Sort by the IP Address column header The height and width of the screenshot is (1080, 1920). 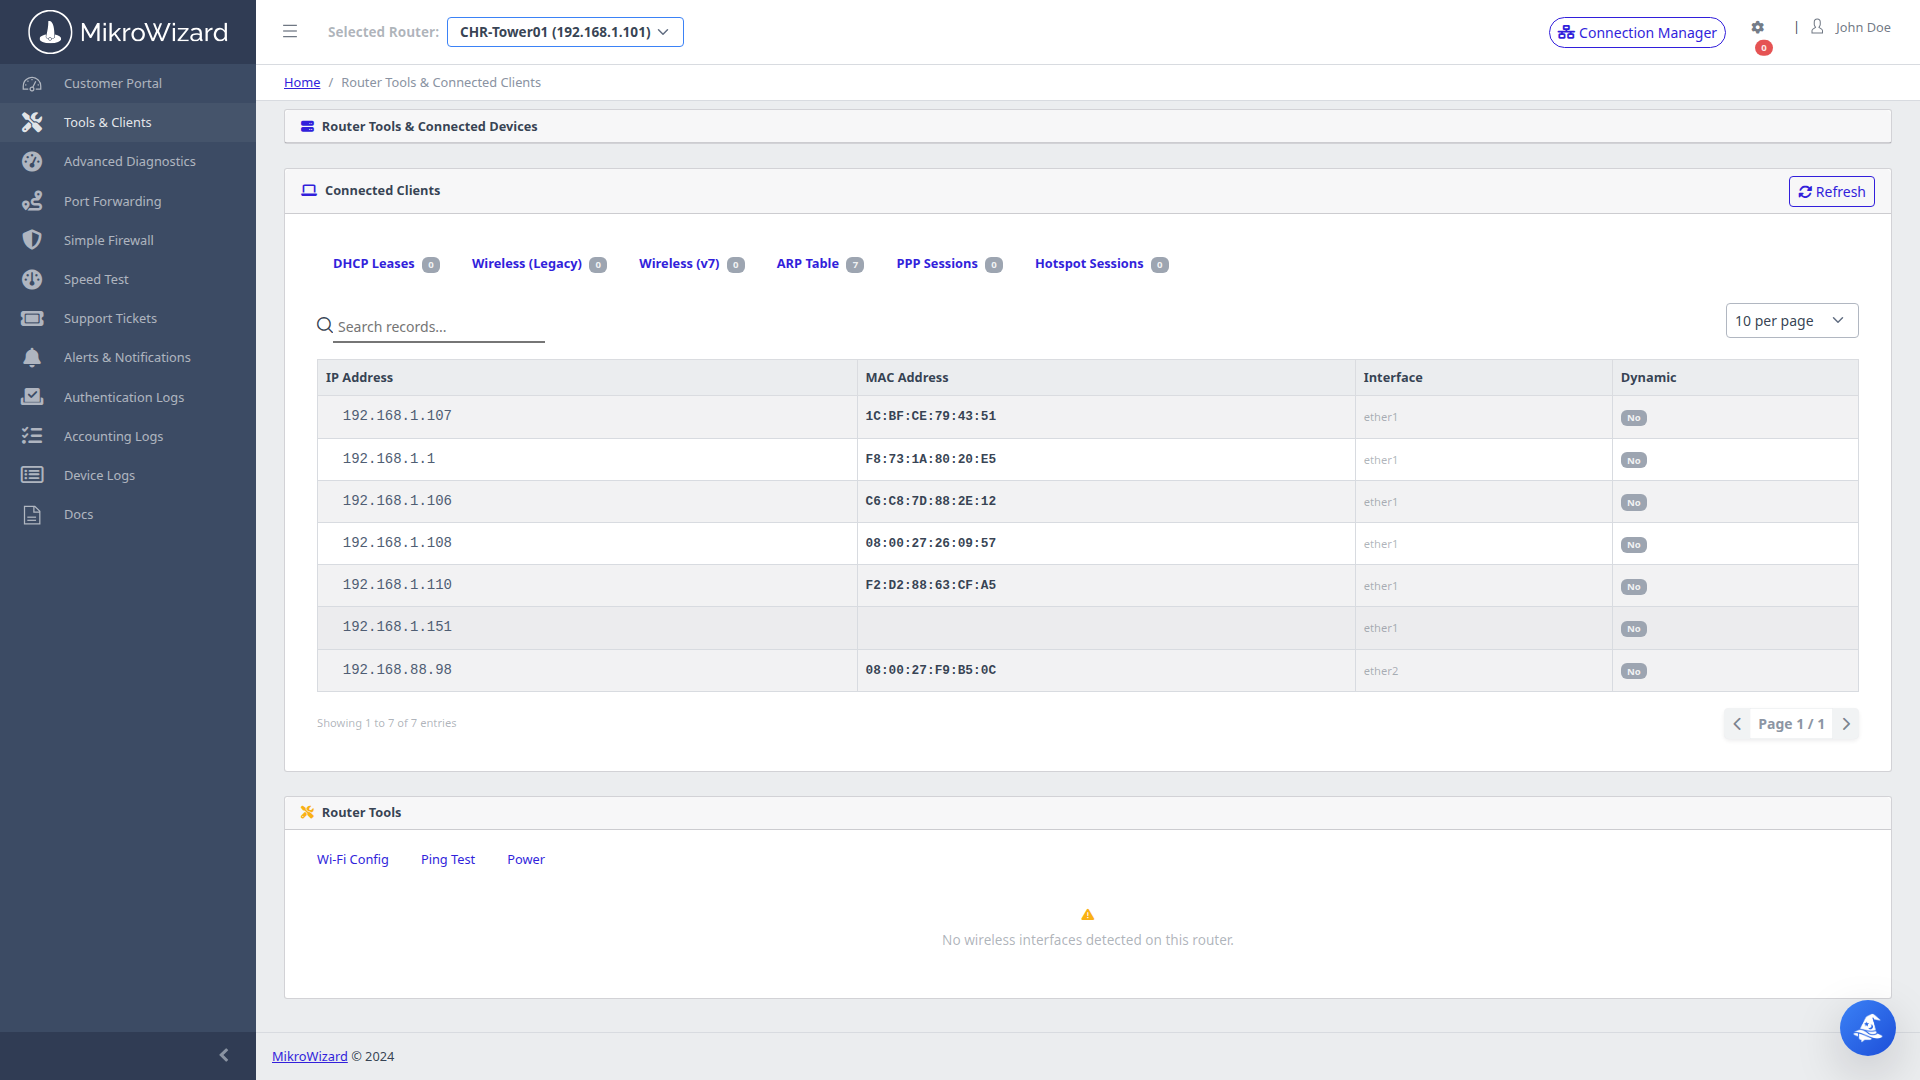tap(587, 378)
